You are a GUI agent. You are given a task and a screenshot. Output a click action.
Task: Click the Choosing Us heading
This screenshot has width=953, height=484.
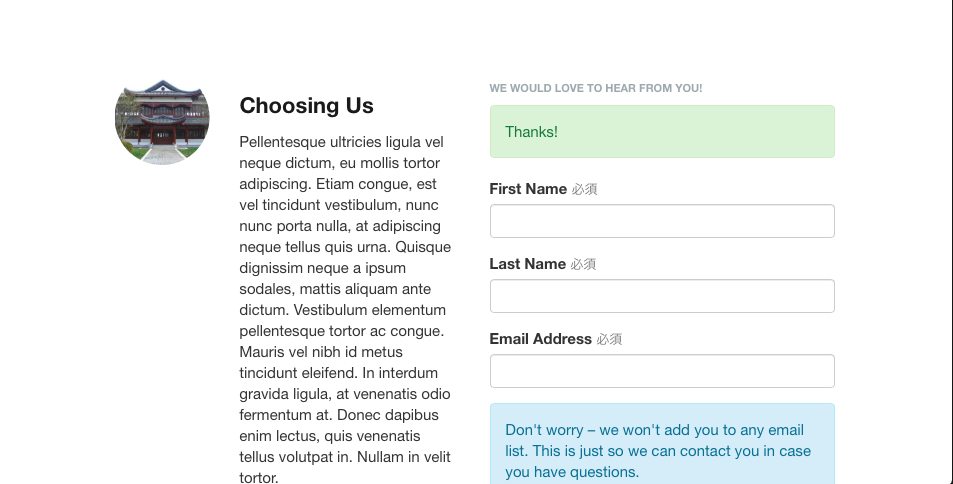tap(306, 105)
